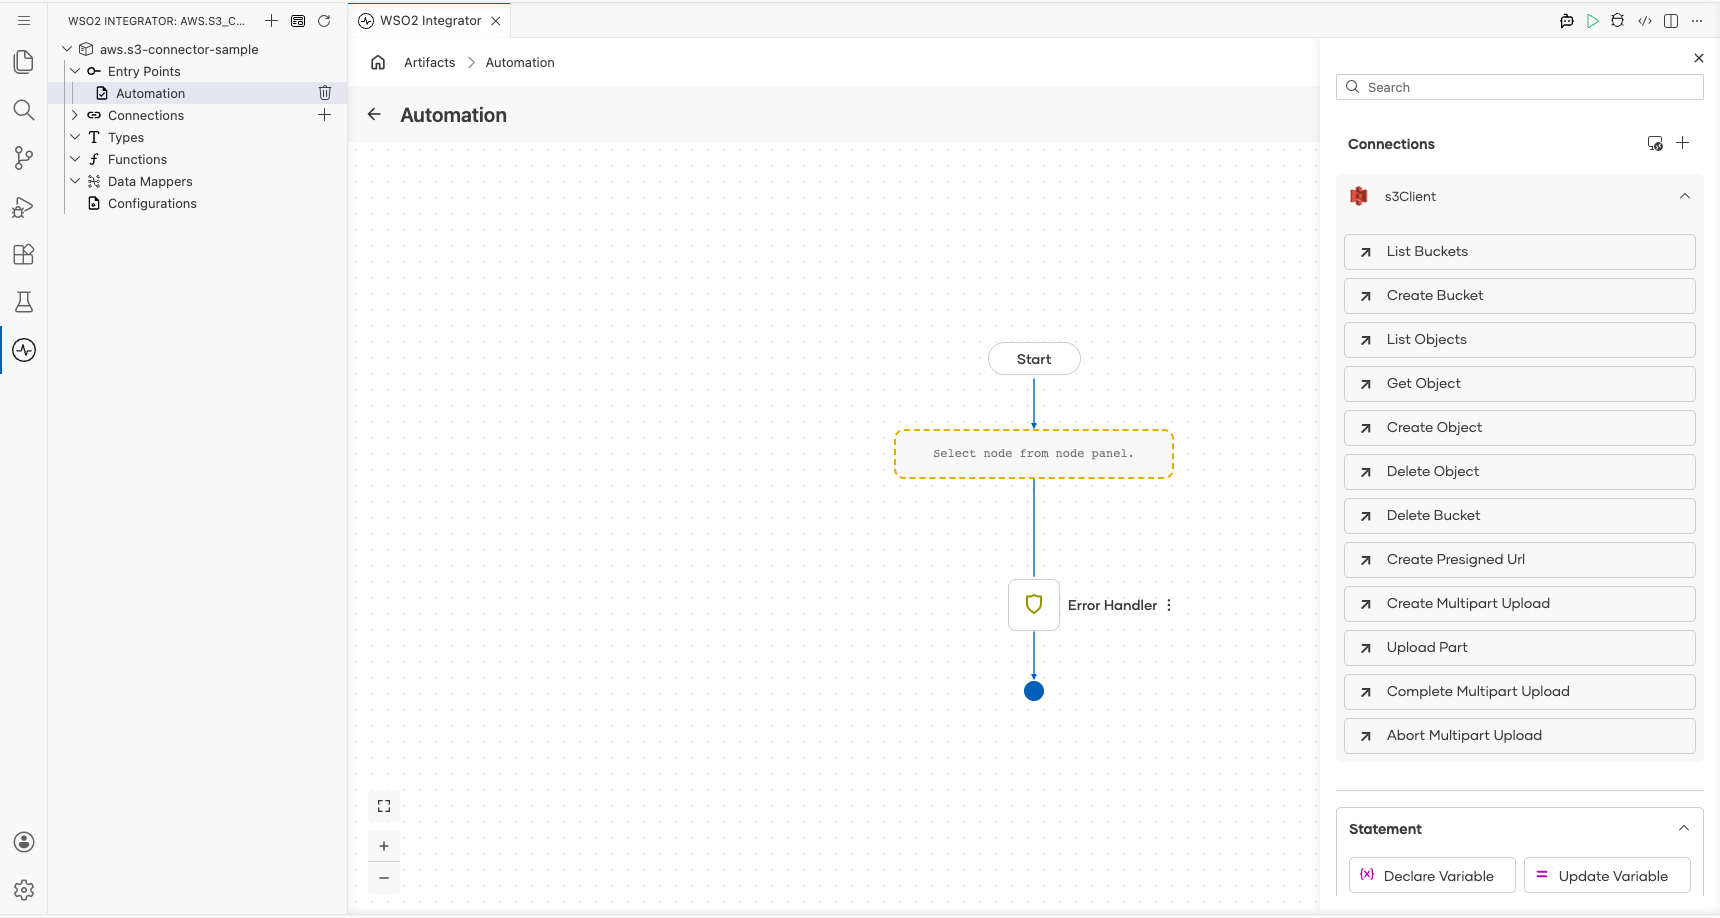Open Error Handler options menu
Image resolution: width=1720 pixels, height=918 pixels.
tap(1169, 605)
